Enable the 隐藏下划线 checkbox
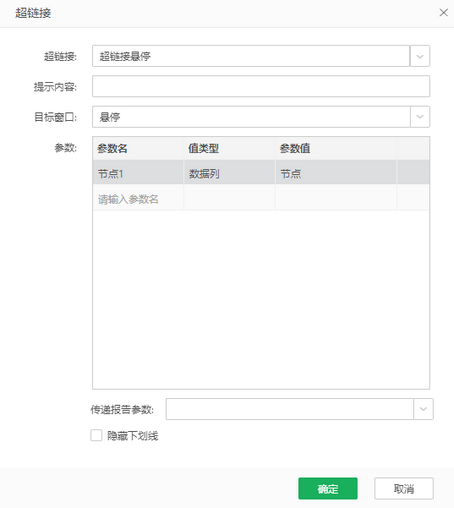 point(96,435)
